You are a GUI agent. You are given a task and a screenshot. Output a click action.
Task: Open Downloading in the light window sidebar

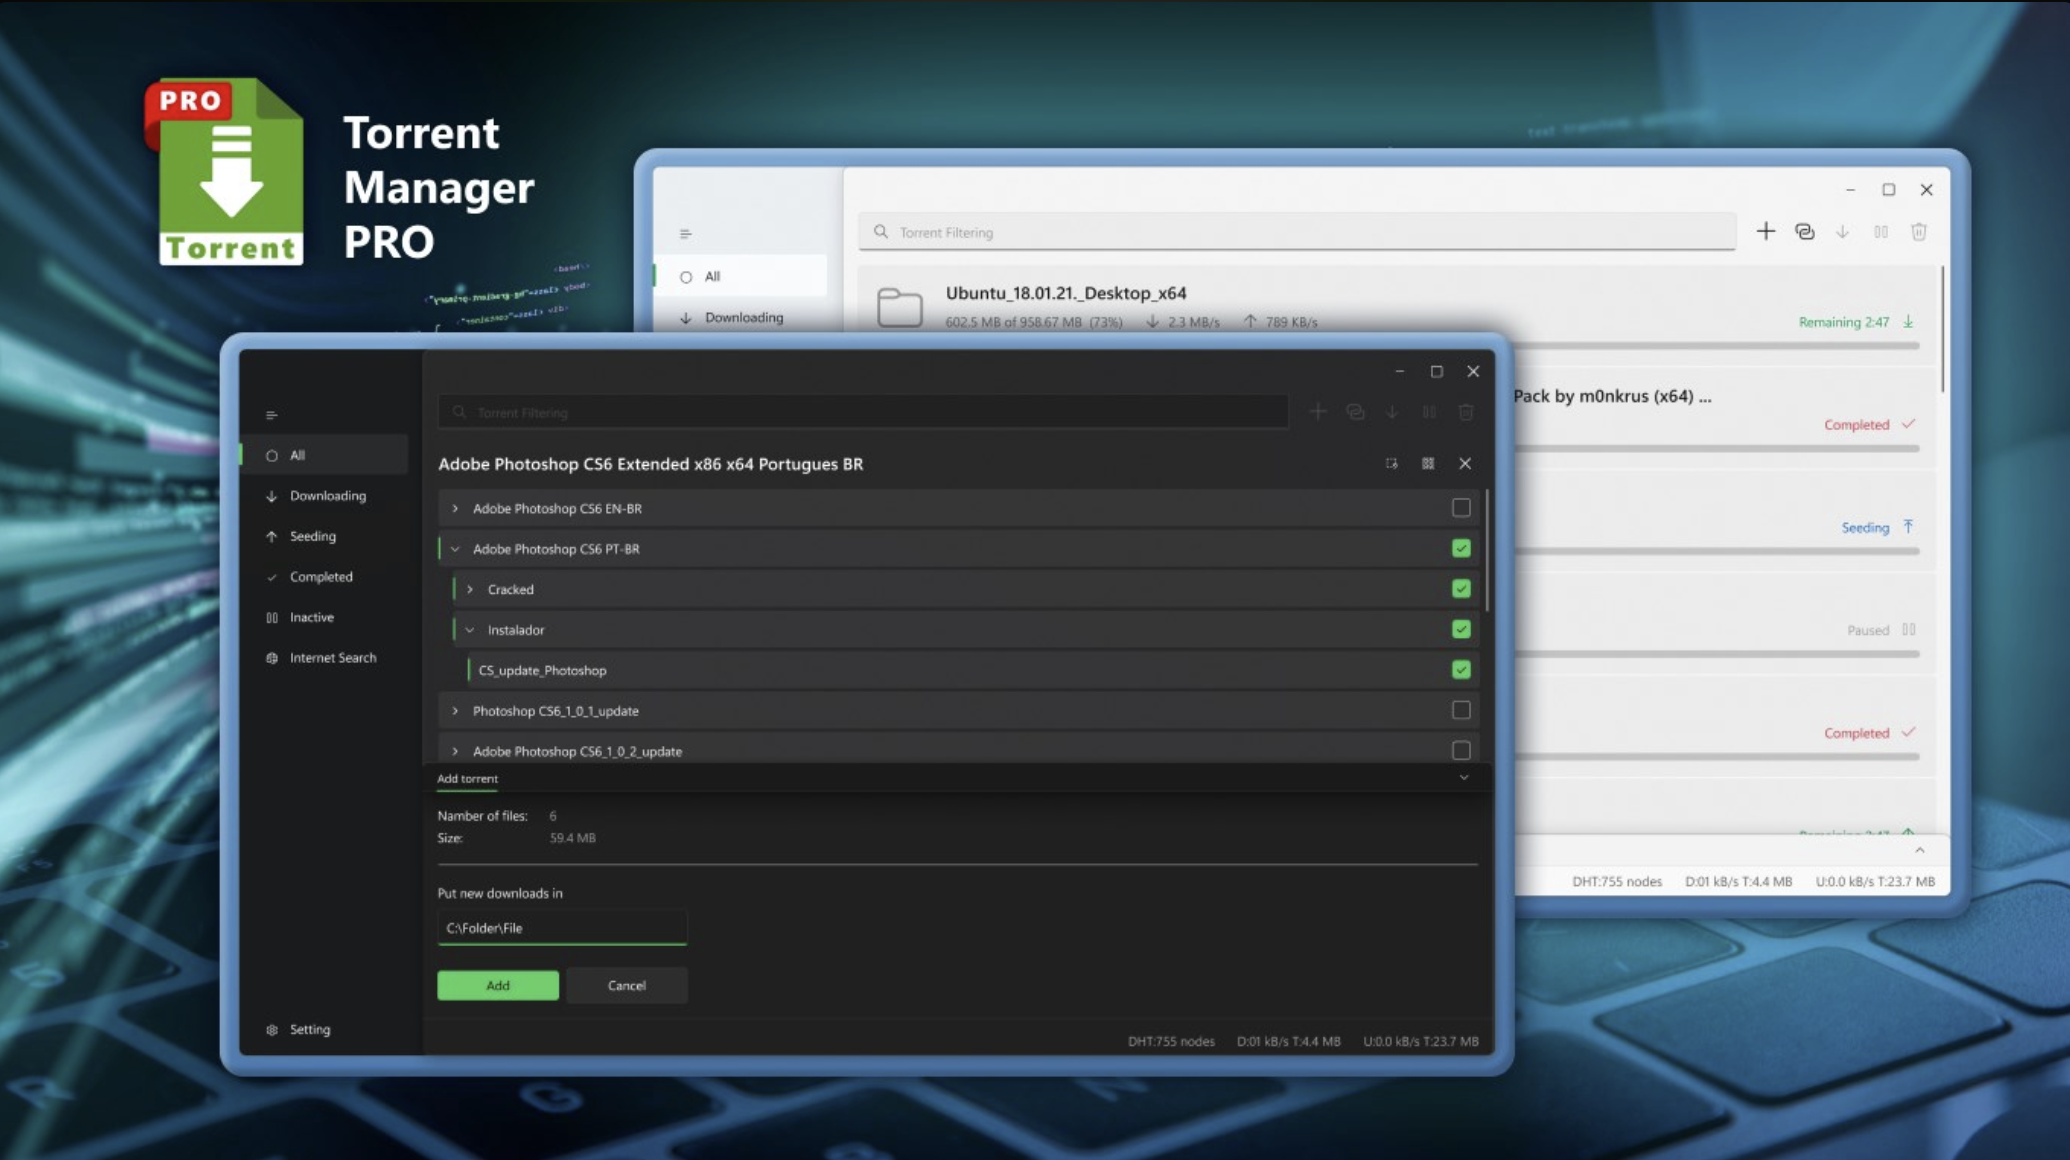point(740,317)
